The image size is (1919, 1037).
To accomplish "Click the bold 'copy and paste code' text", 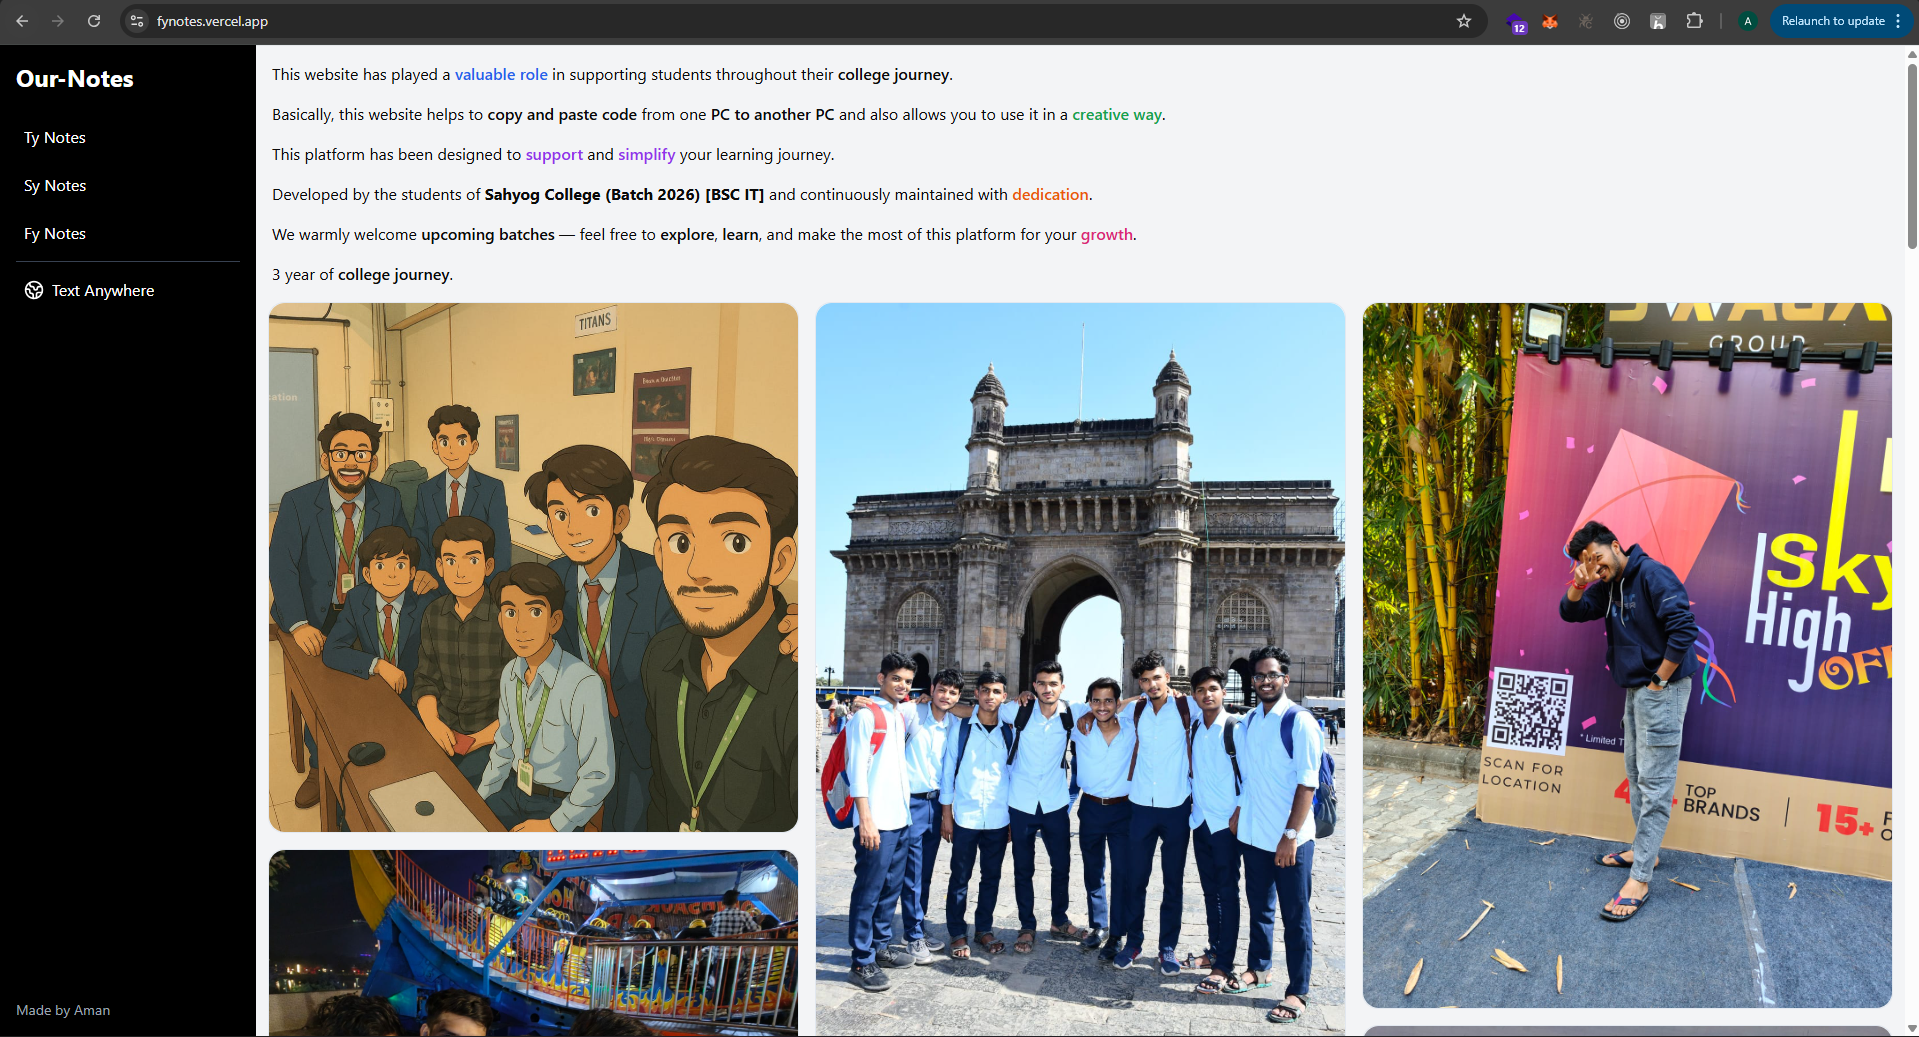I will (x=562, y=115).
